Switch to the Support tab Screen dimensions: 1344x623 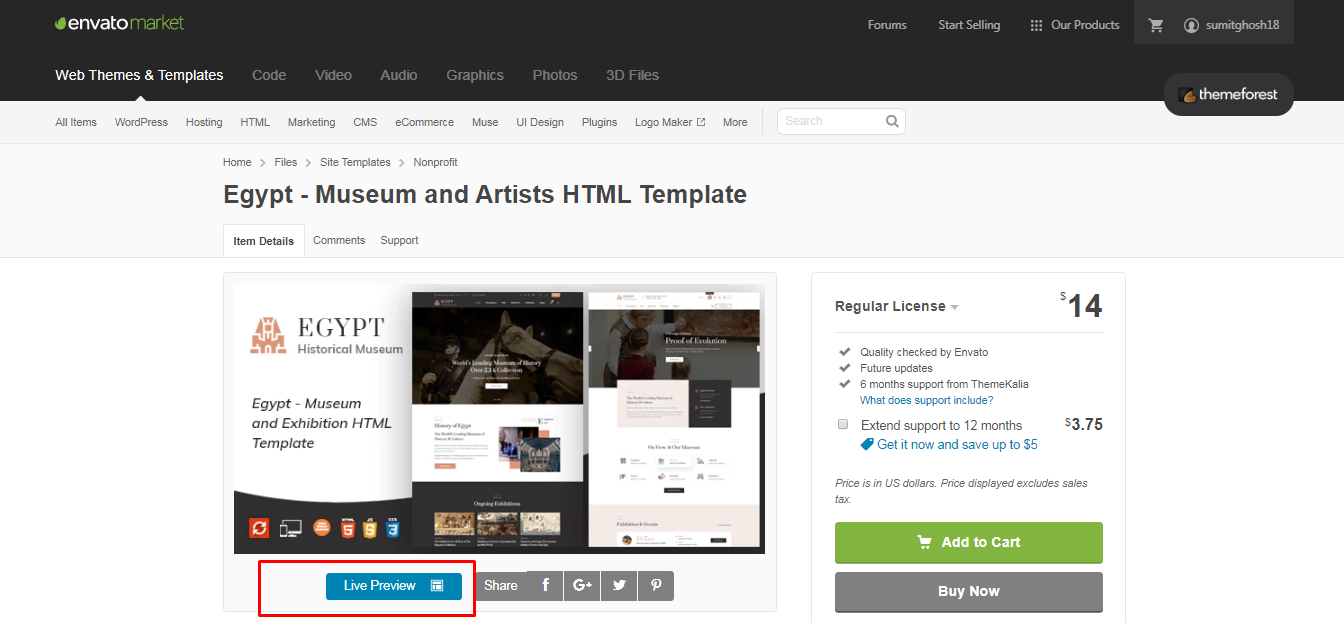[x=399, y=240]
